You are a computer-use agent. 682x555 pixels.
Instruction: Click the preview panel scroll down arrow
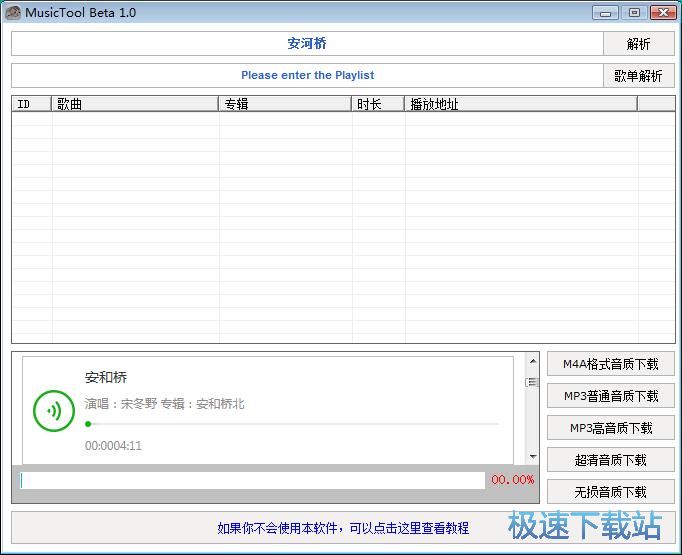(532, 457)
